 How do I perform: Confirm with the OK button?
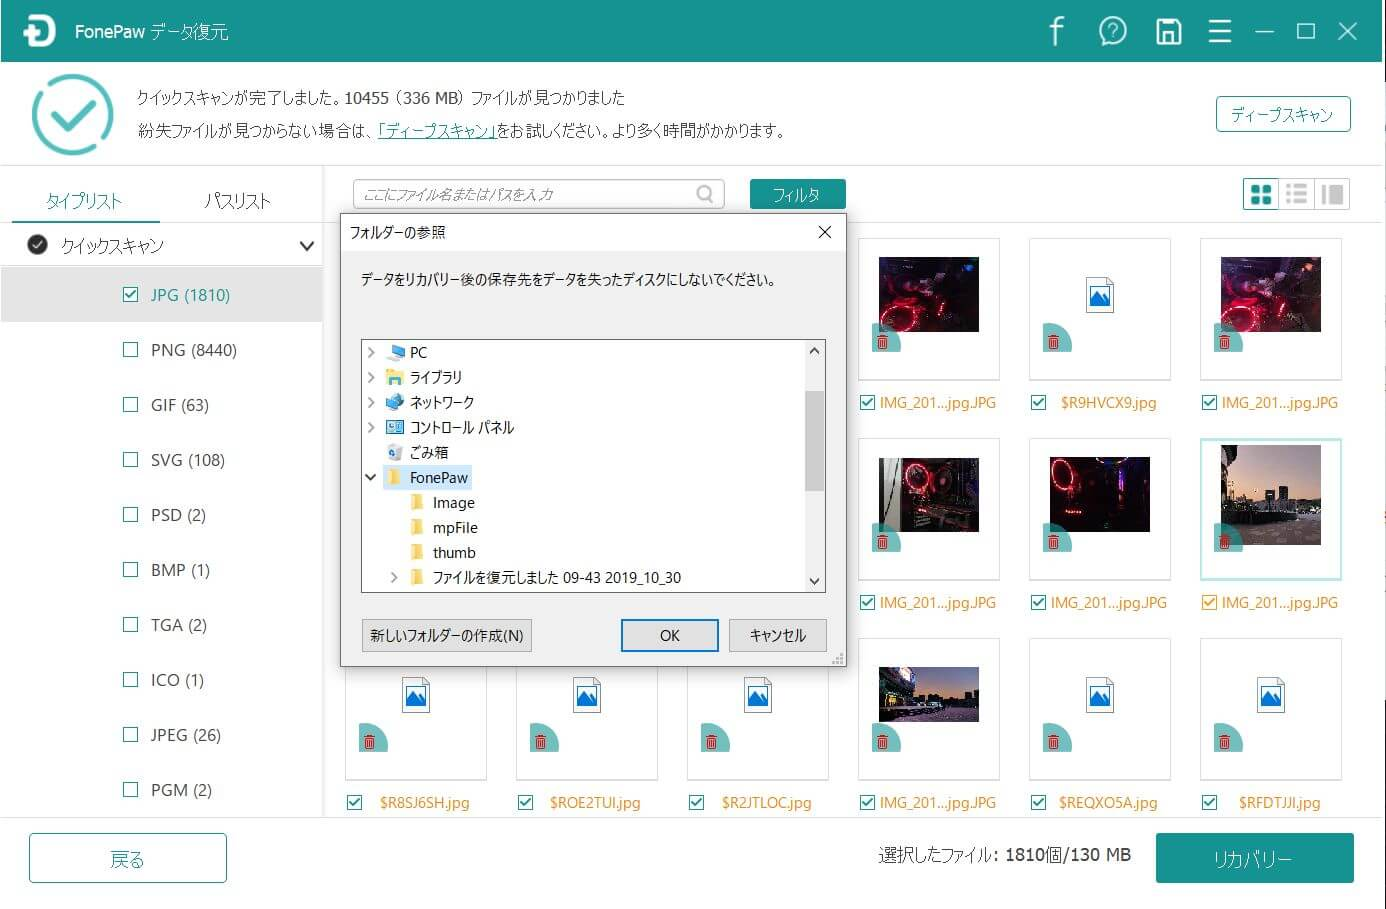(669, 635)
